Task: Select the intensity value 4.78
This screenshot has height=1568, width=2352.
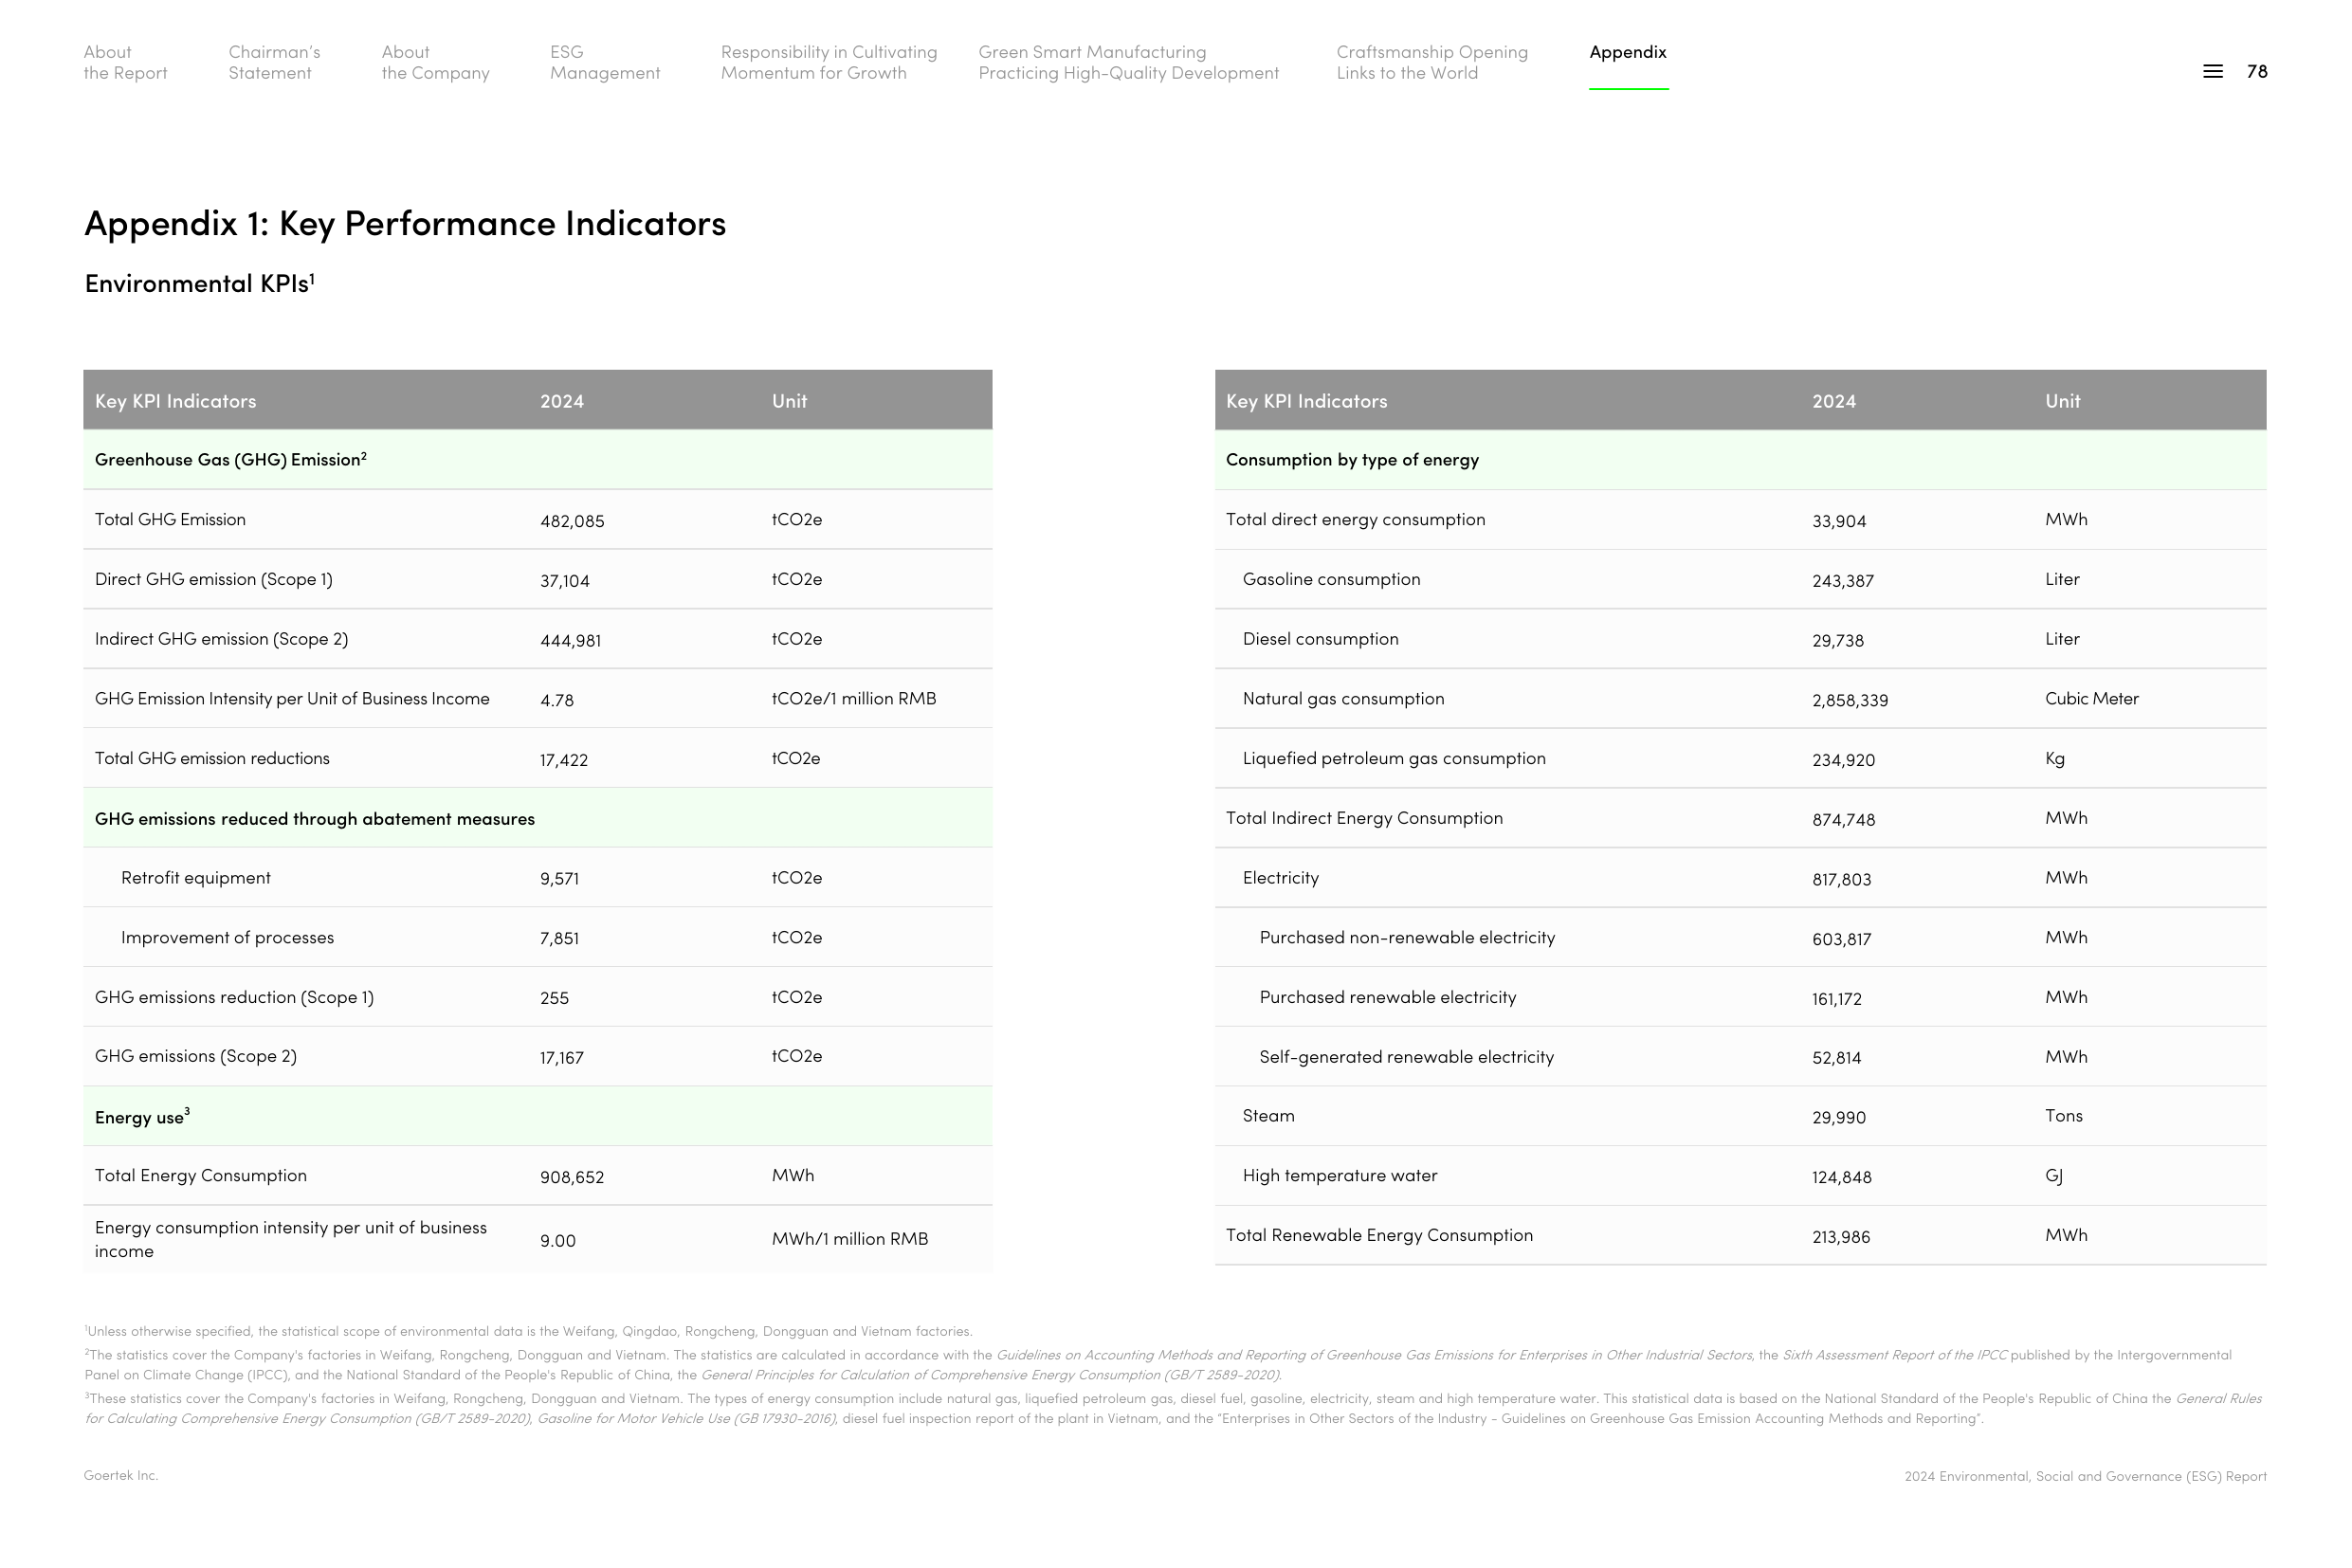Action: tap(557, 700)
